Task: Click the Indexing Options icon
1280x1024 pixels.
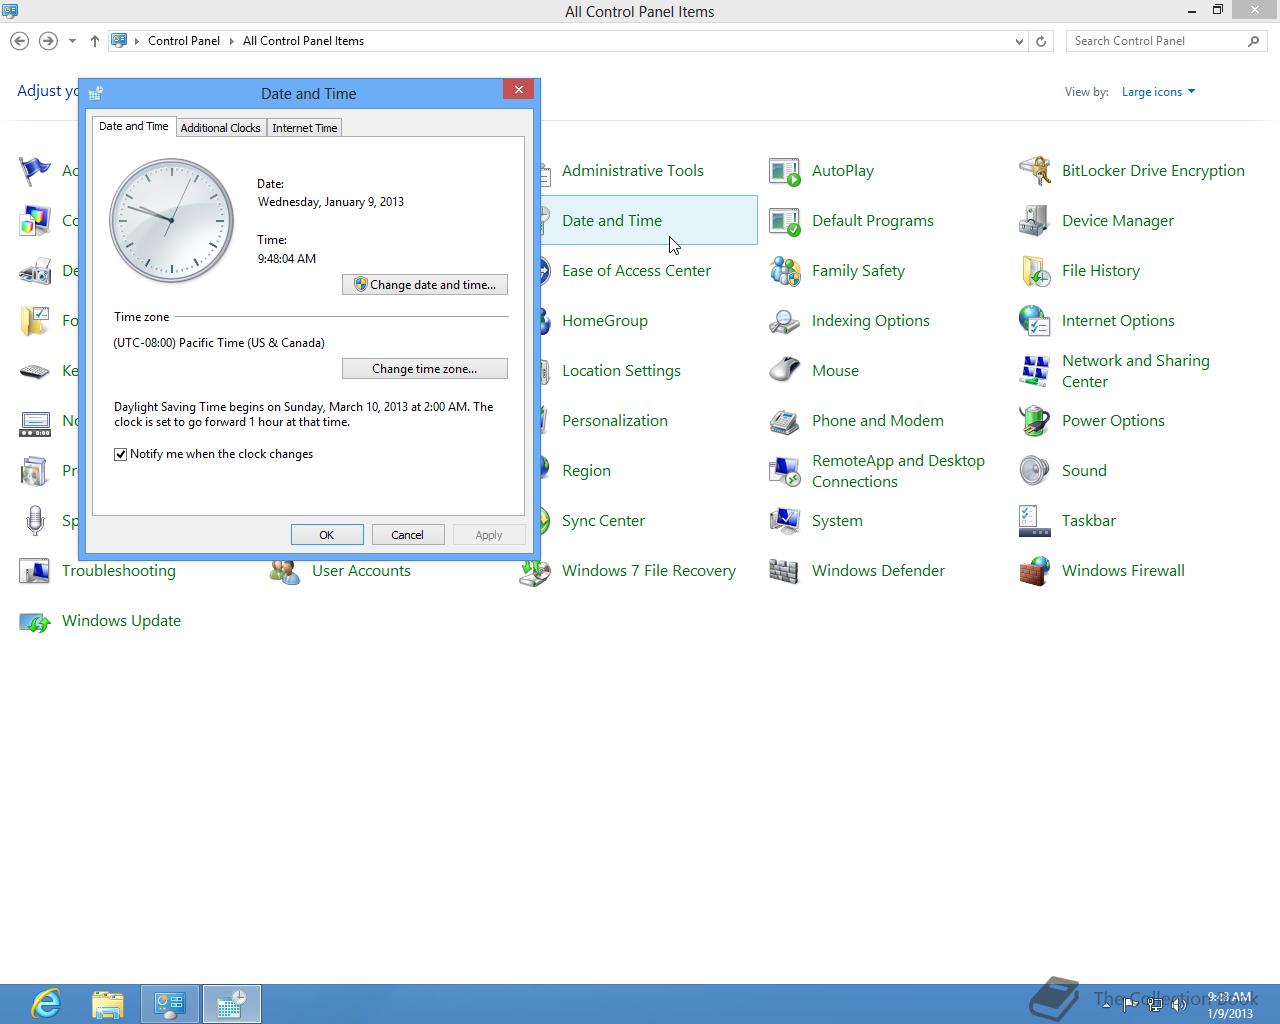Action: tap(785, 321)
